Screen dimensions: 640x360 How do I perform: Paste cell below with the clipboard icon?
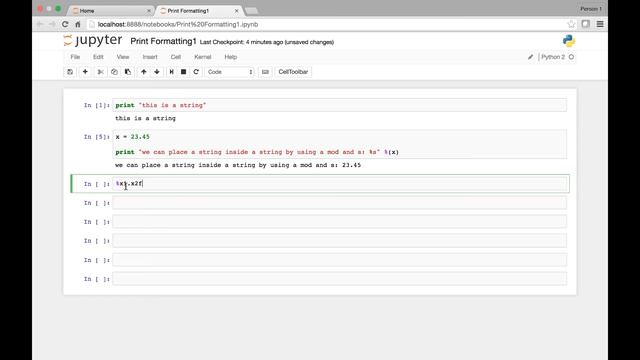[128, 72]
